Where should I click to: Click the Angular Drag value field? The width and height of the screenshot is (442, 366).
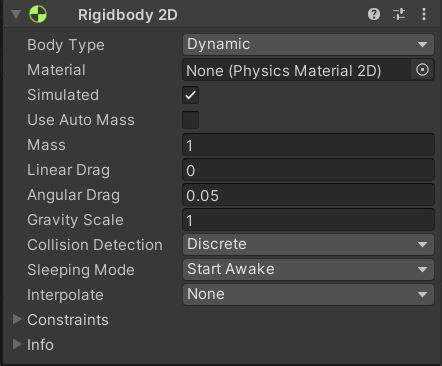point(308,195)
